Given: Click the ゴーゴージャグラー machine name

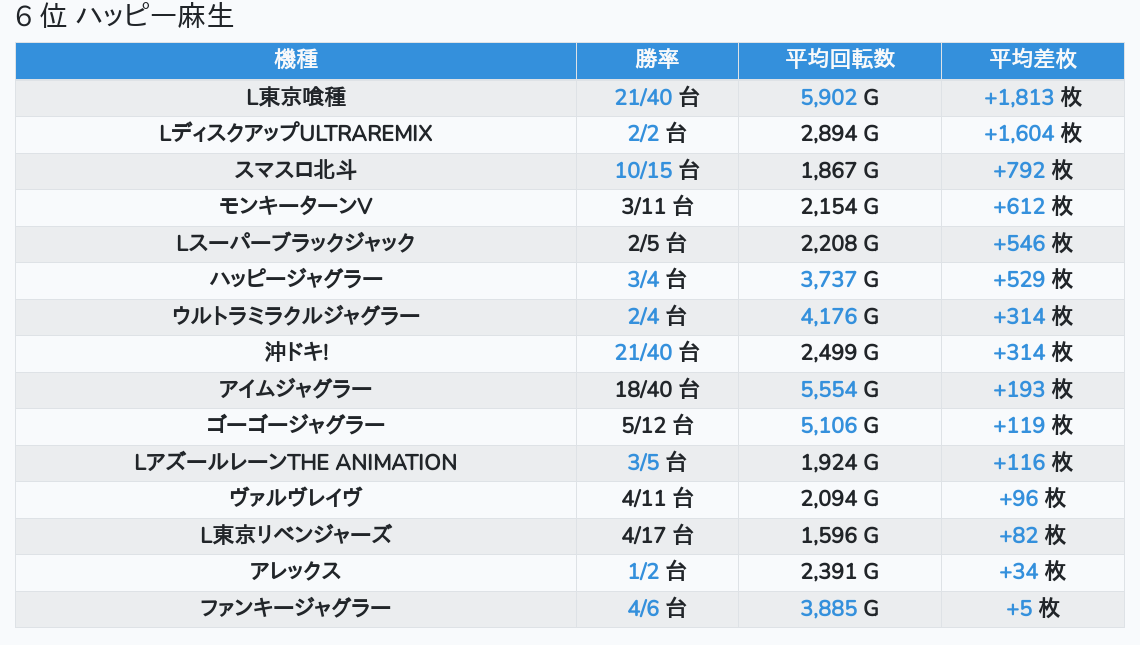Looking at the screenshot, I should [296, 426].
